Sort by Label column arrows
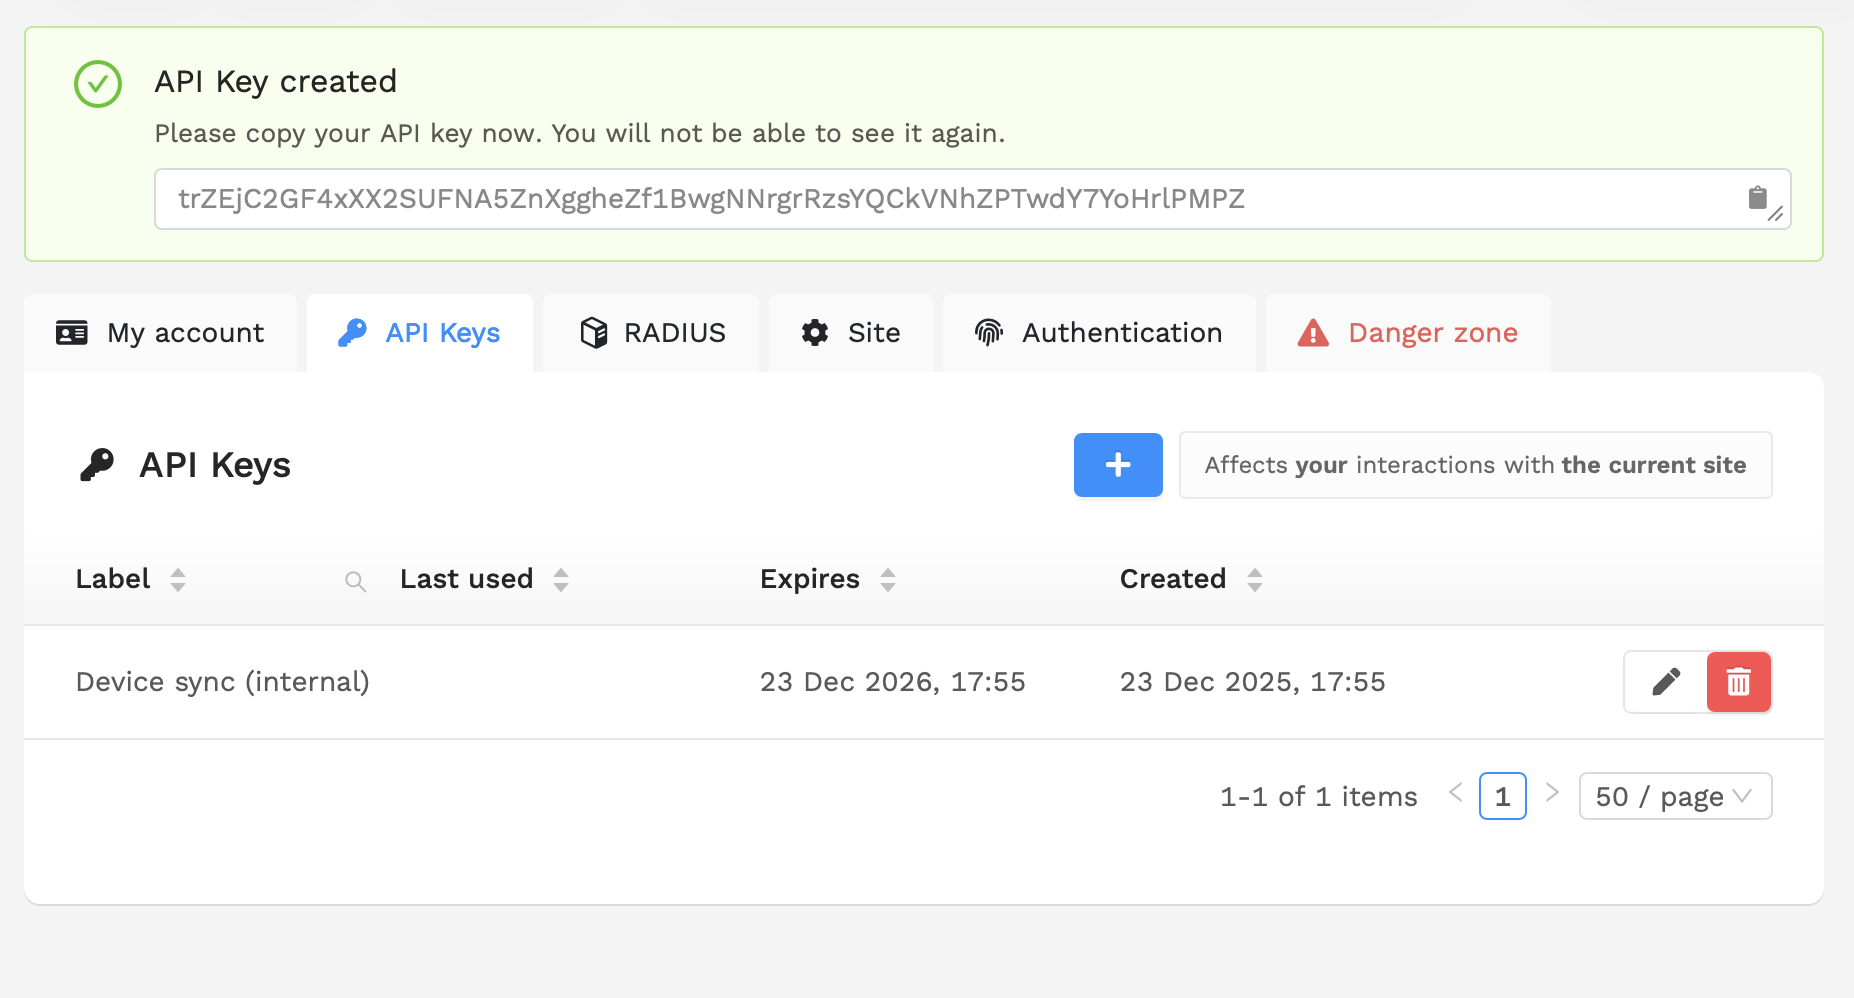This screenshot has width=1854, height=998. 178,580
